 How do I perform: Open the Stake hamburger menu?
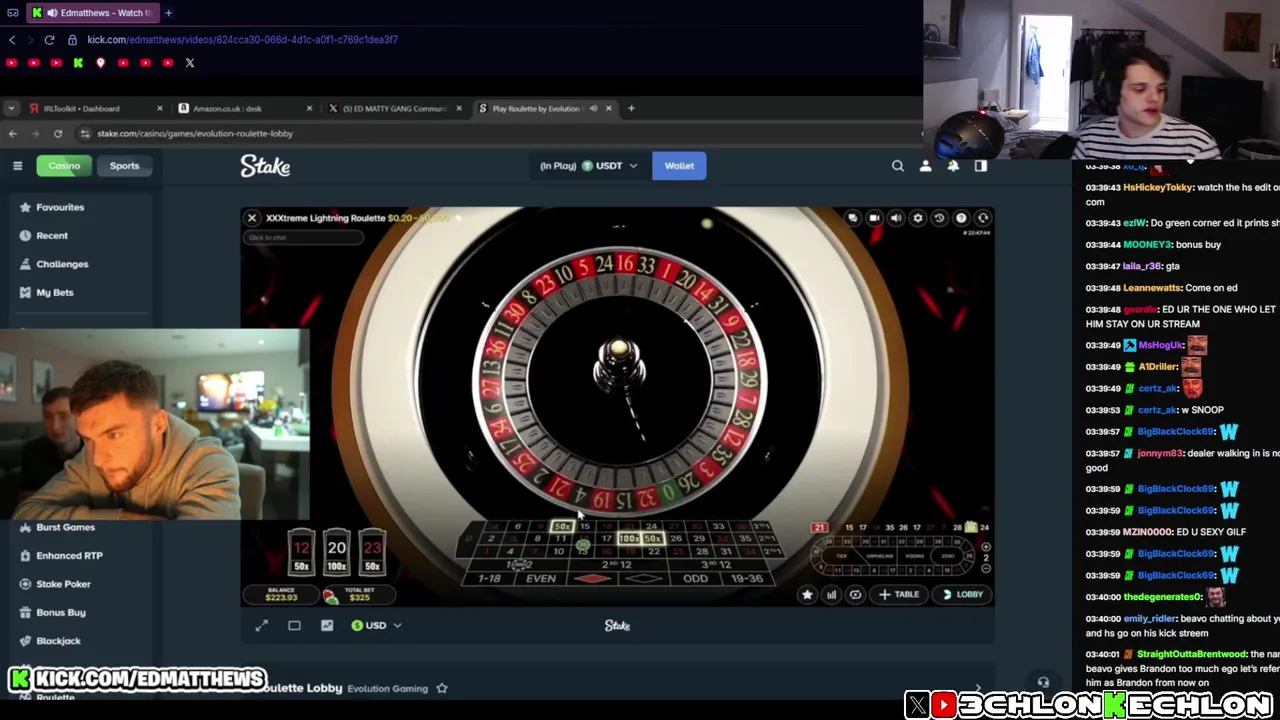pos(17,166)
